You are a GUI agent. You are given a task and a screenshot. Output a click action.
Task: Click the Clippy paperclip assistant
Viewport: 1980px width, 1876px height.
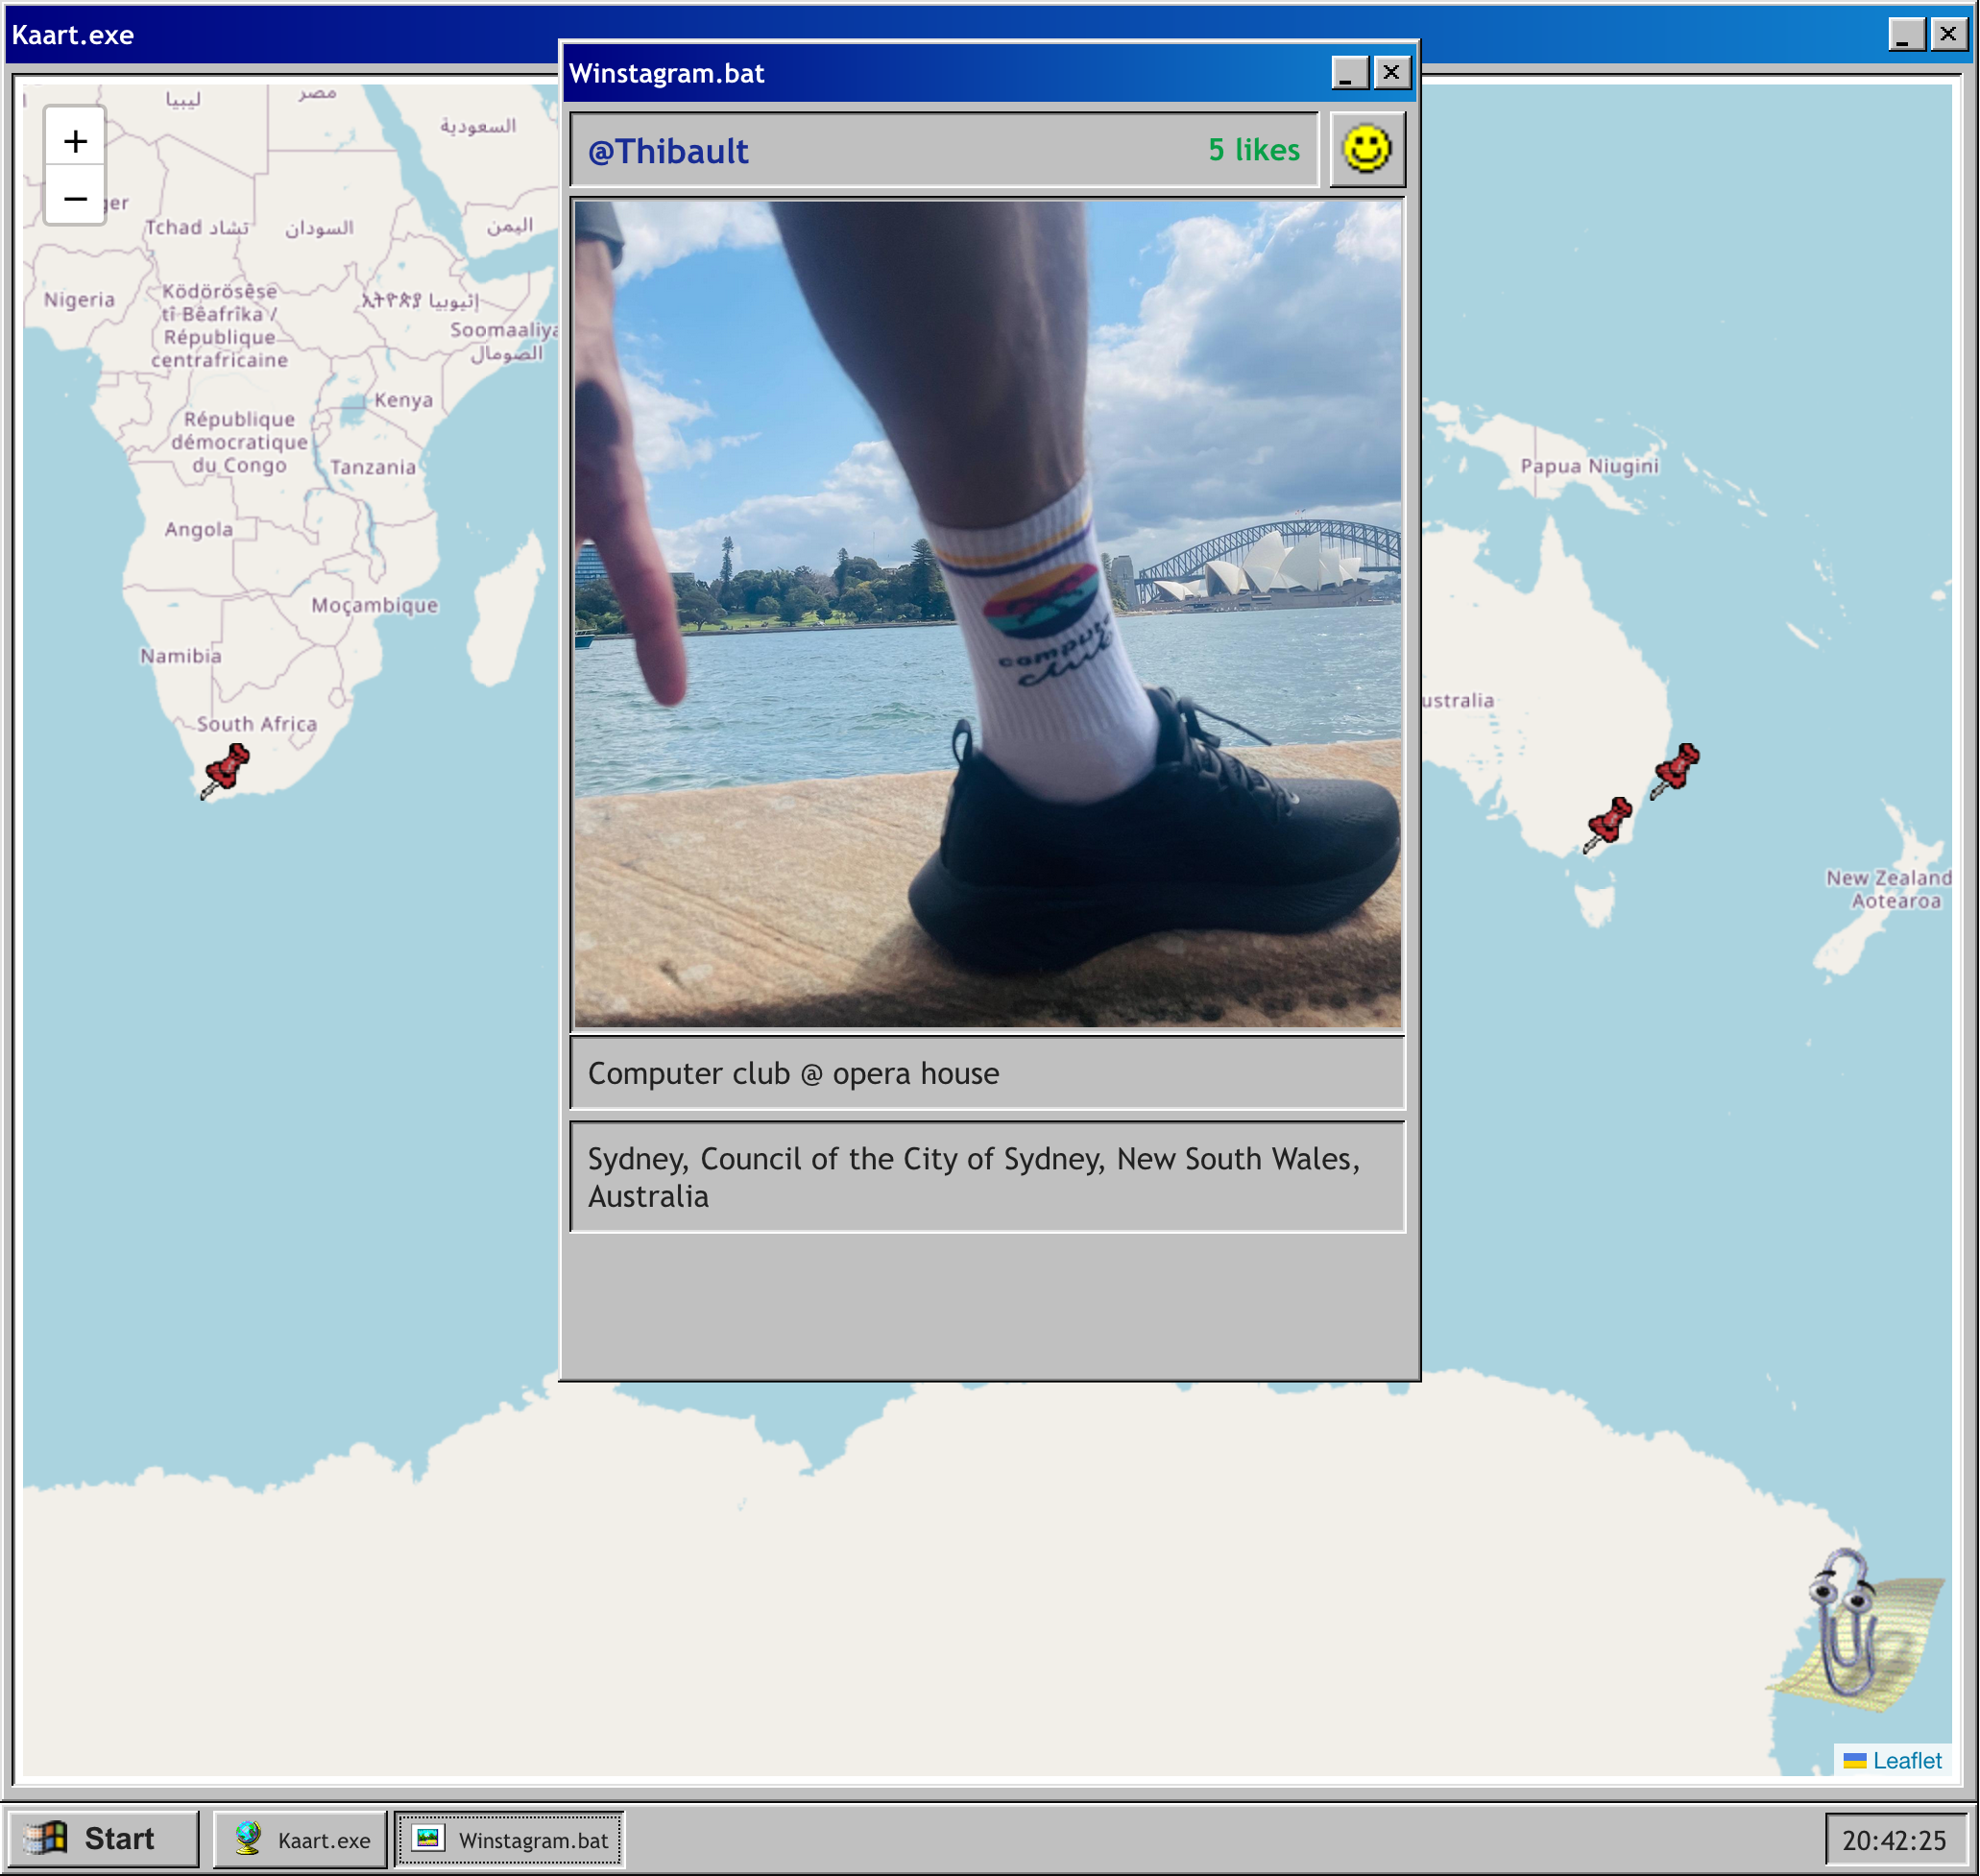[1848, 1628]
